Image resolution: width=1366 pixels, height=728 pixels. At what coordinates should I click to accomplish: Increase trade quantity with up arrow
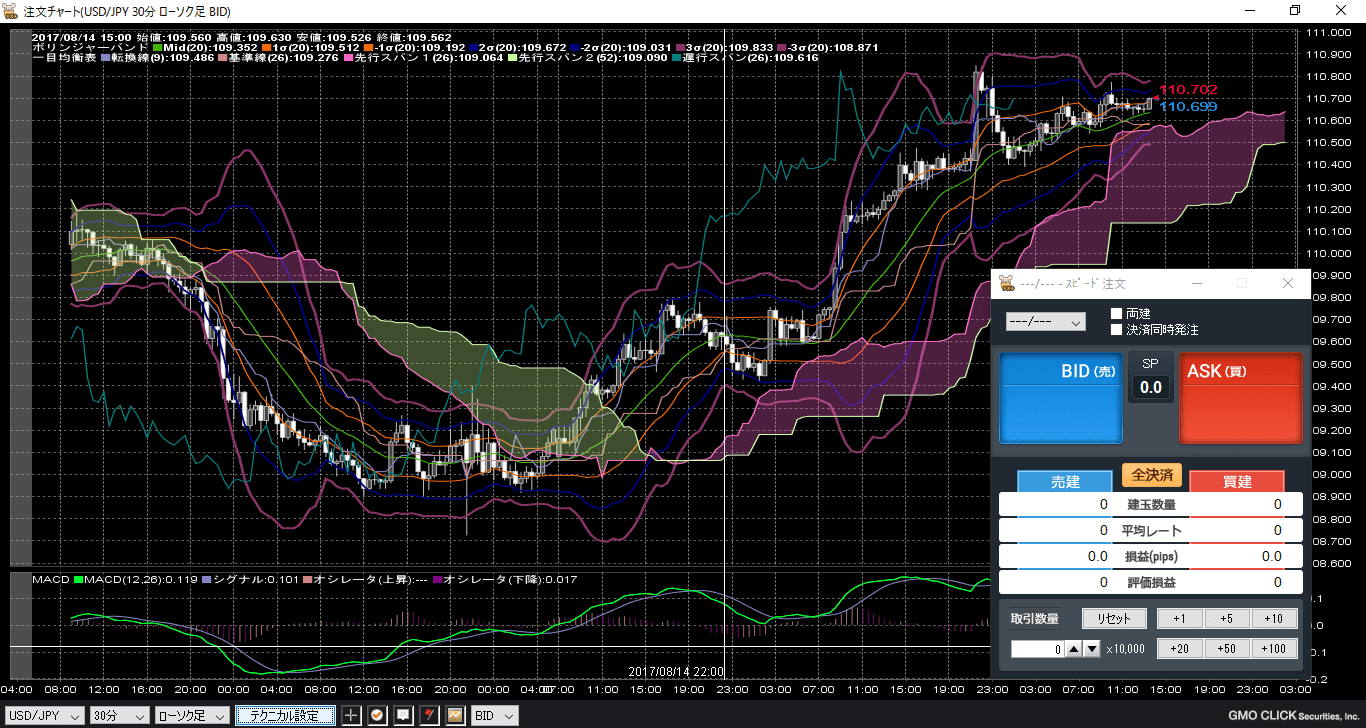1074,649
